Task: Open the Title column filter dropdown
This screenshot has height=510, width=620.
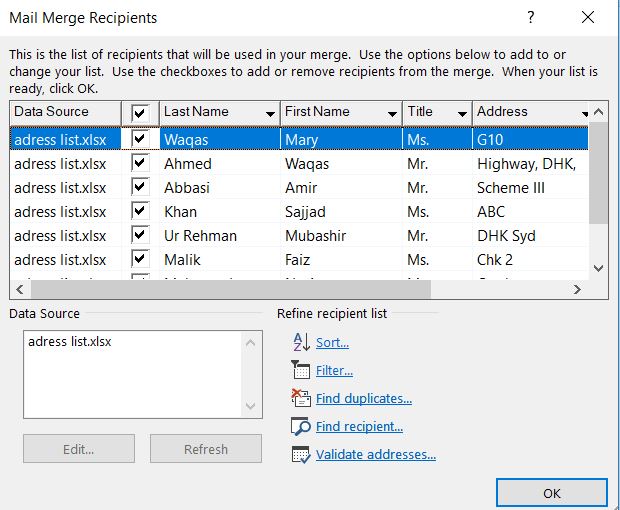Action: [462, 113]
